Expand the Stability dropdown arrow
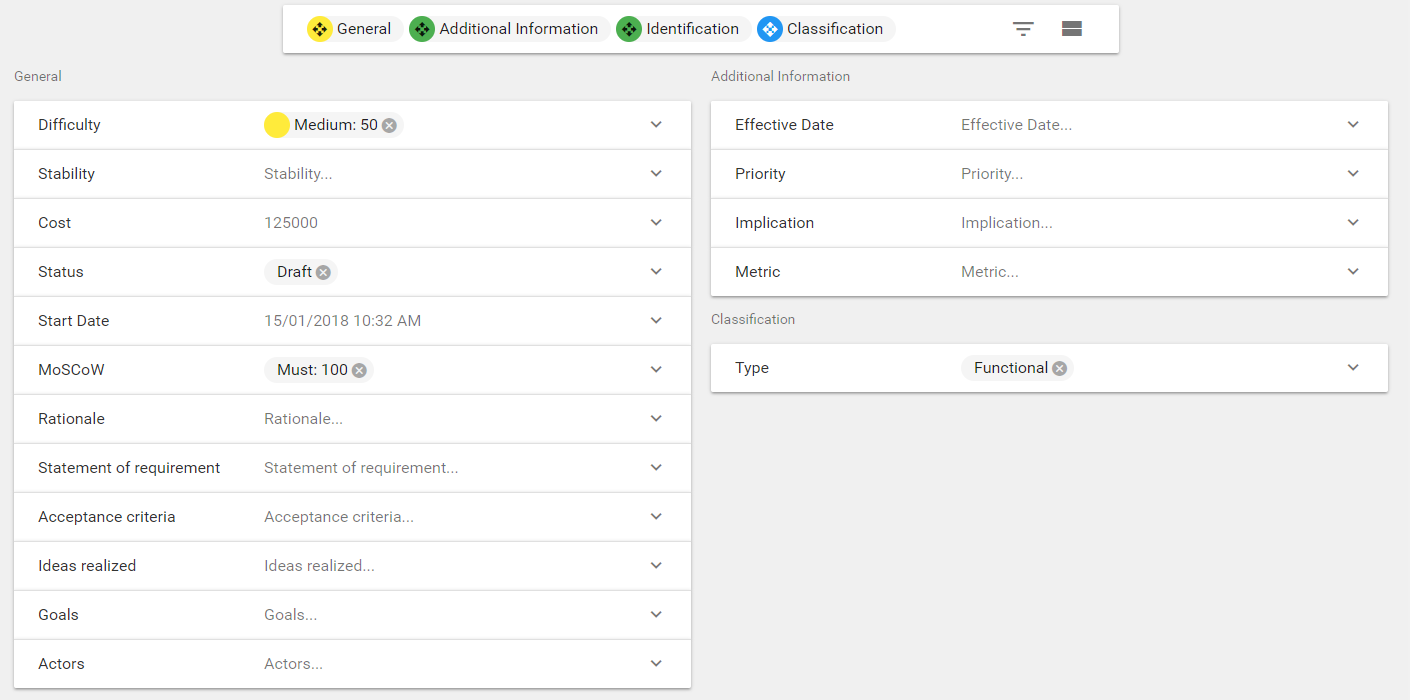Image resolution: width=1410 pixels, height=700 pixels. click(656, 174)
